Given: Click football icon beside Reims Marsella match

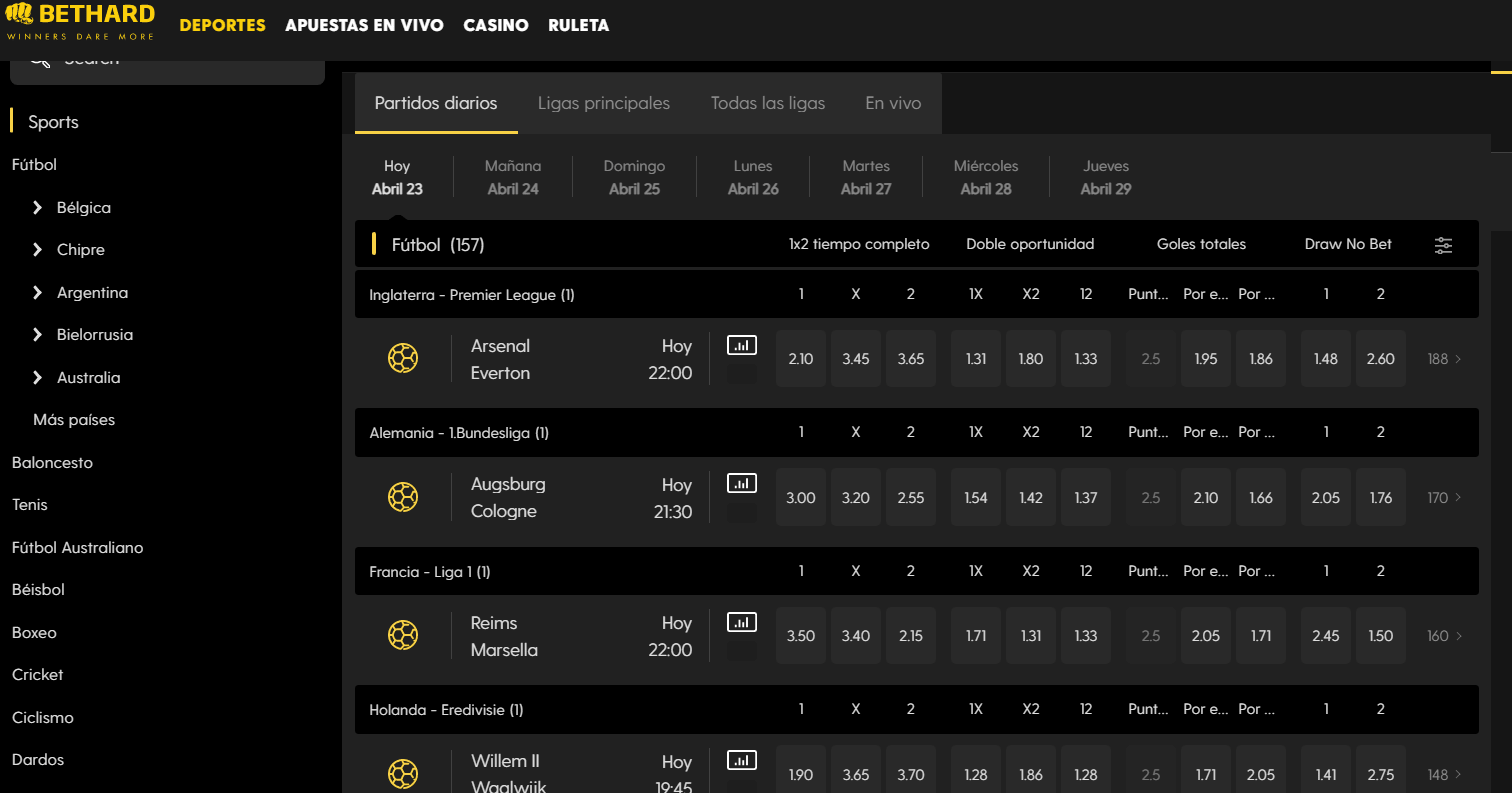Looking at the screenshot, I should coord(403,635).
